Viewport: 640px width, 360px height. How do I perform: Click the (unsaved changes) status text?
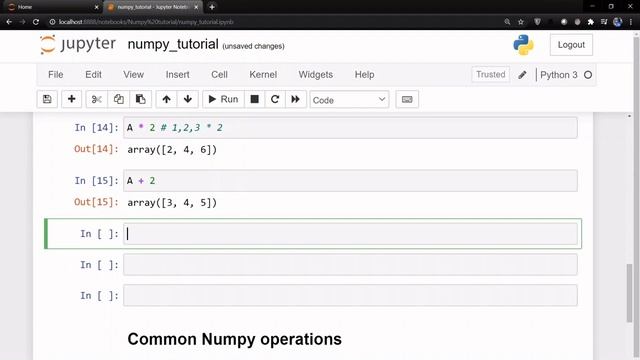pos(253,46)
